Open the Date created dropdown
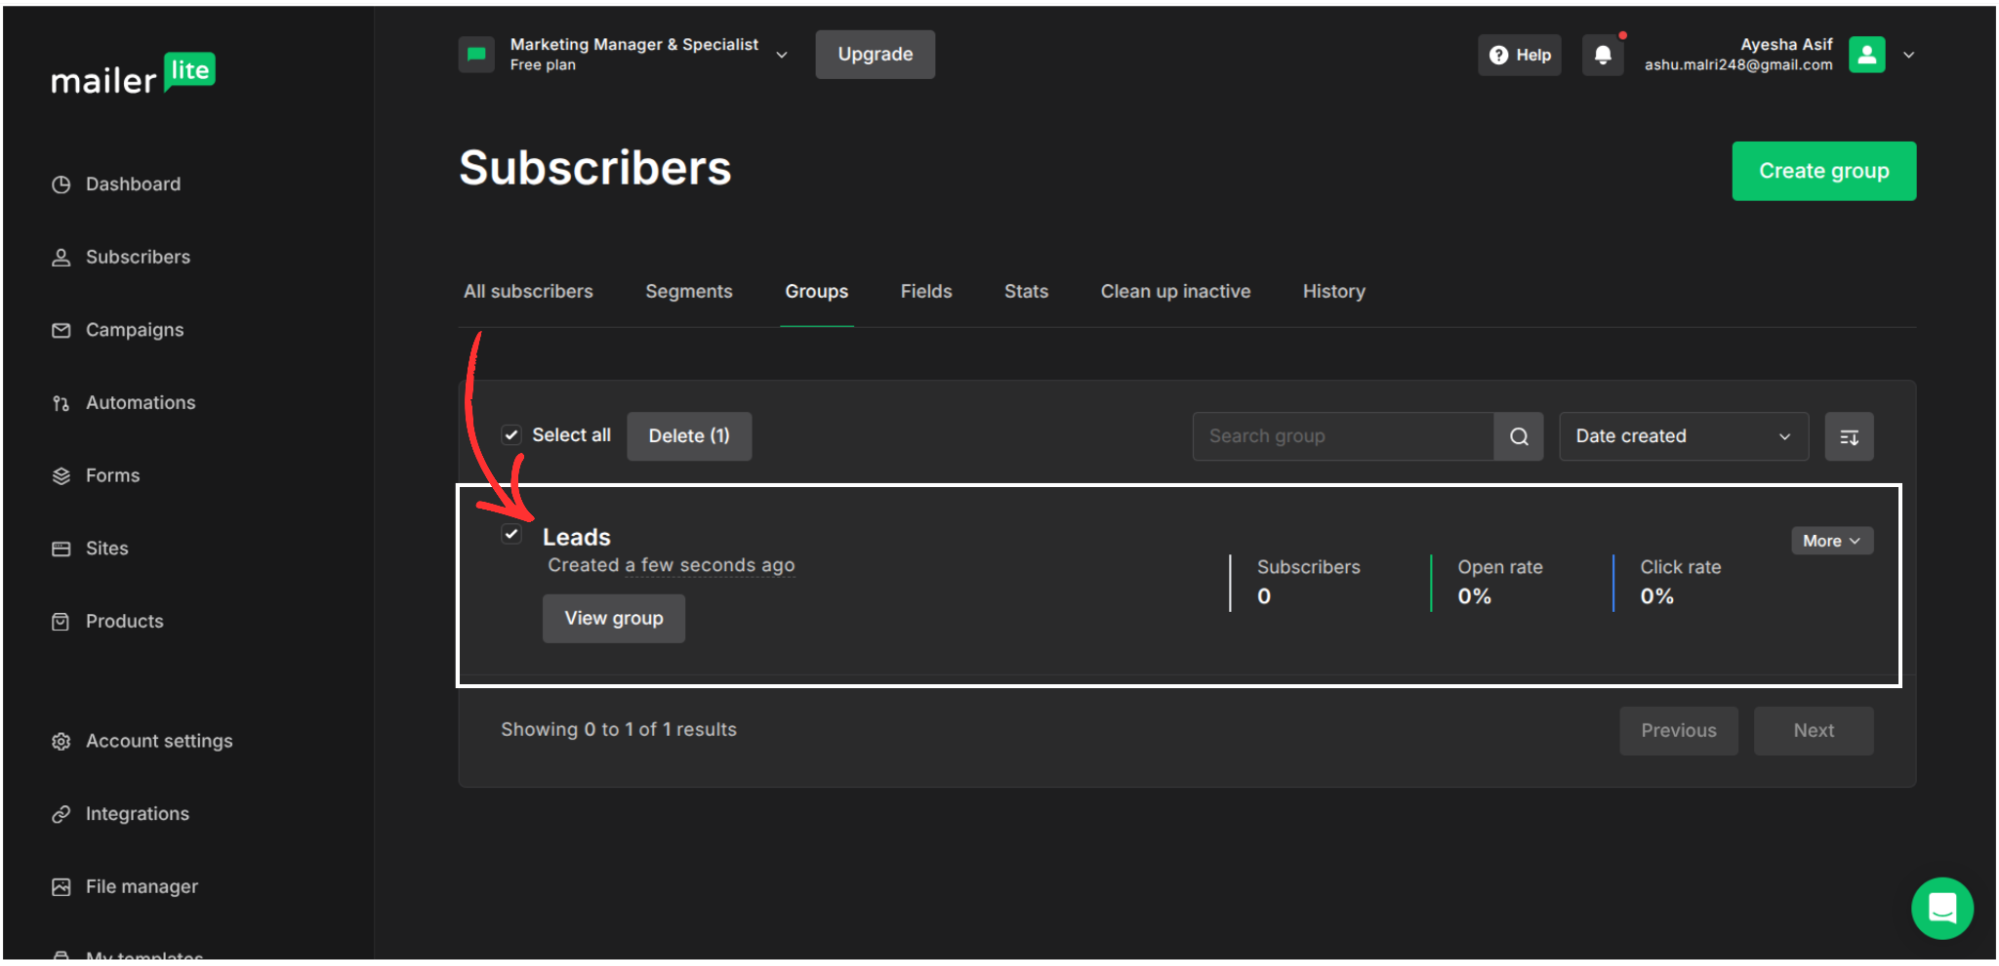Image resolution: width=1999 pixels, height=966 pixels. pos(1683,436)
